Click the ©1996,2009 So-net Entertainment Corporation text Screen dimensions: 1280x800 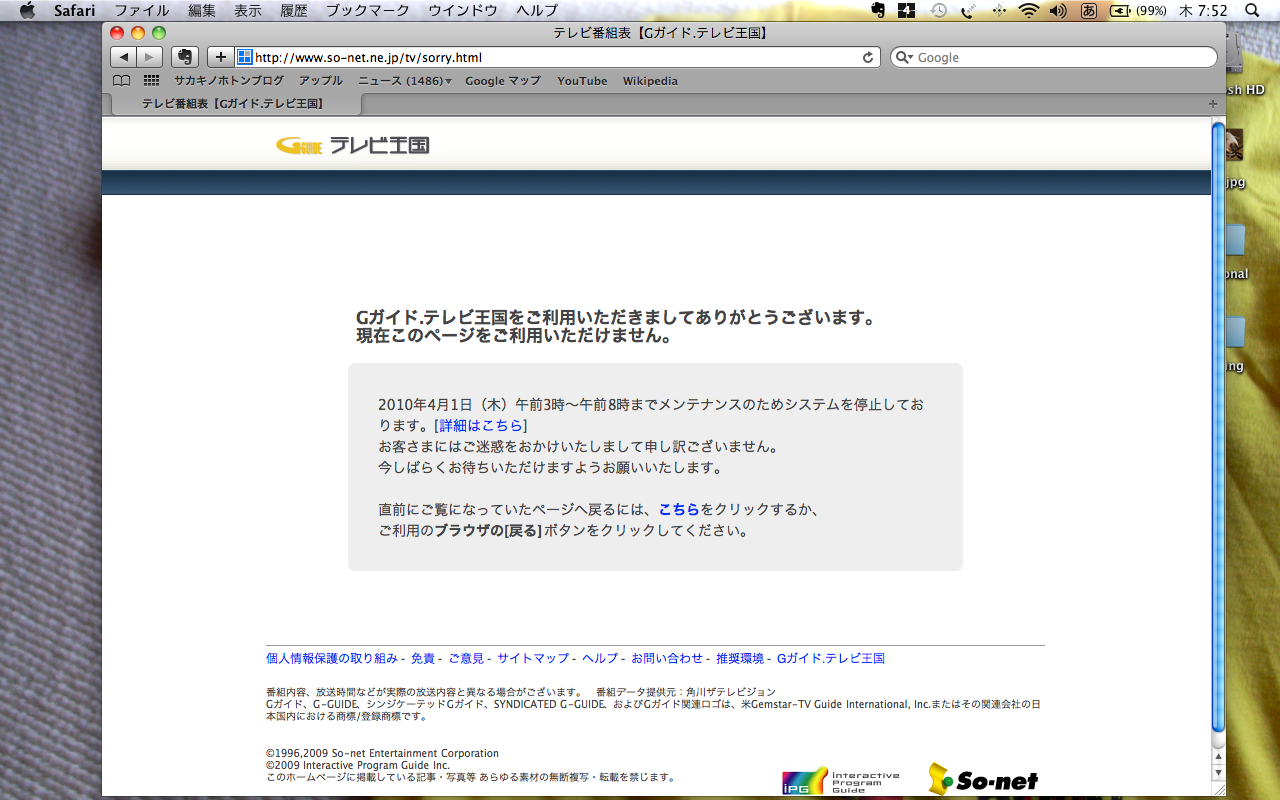(382, 753)
